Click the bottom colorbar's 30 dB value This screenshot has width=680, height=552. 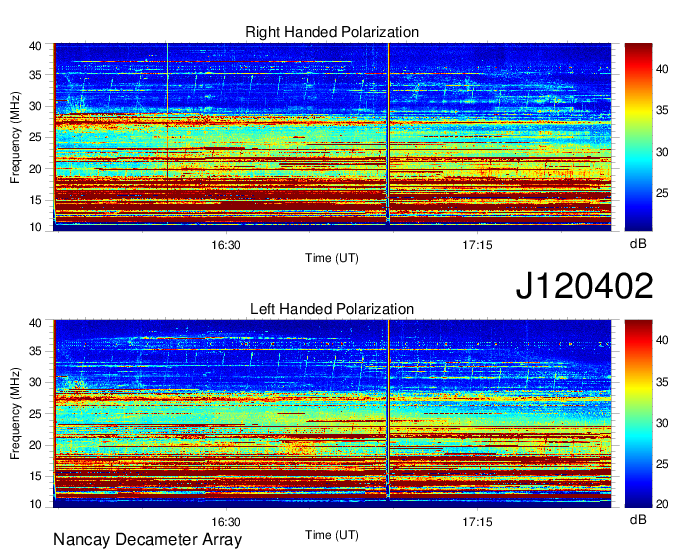click(662, 423)
